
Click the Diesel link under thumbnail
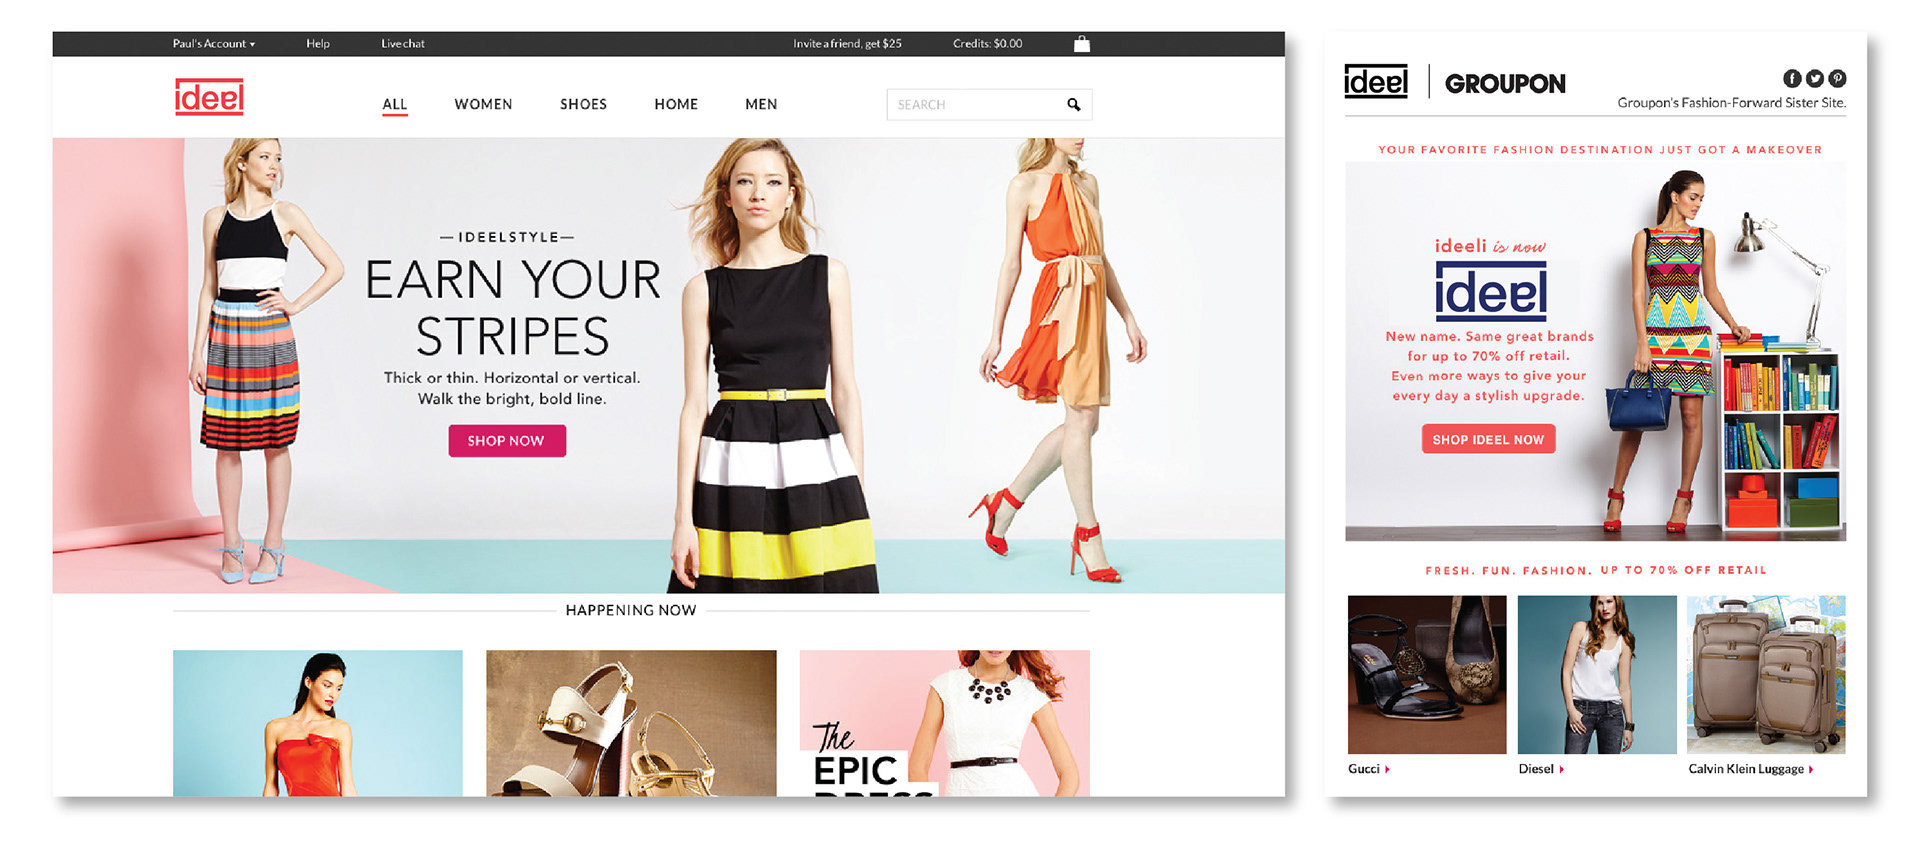pos(1541,769)
